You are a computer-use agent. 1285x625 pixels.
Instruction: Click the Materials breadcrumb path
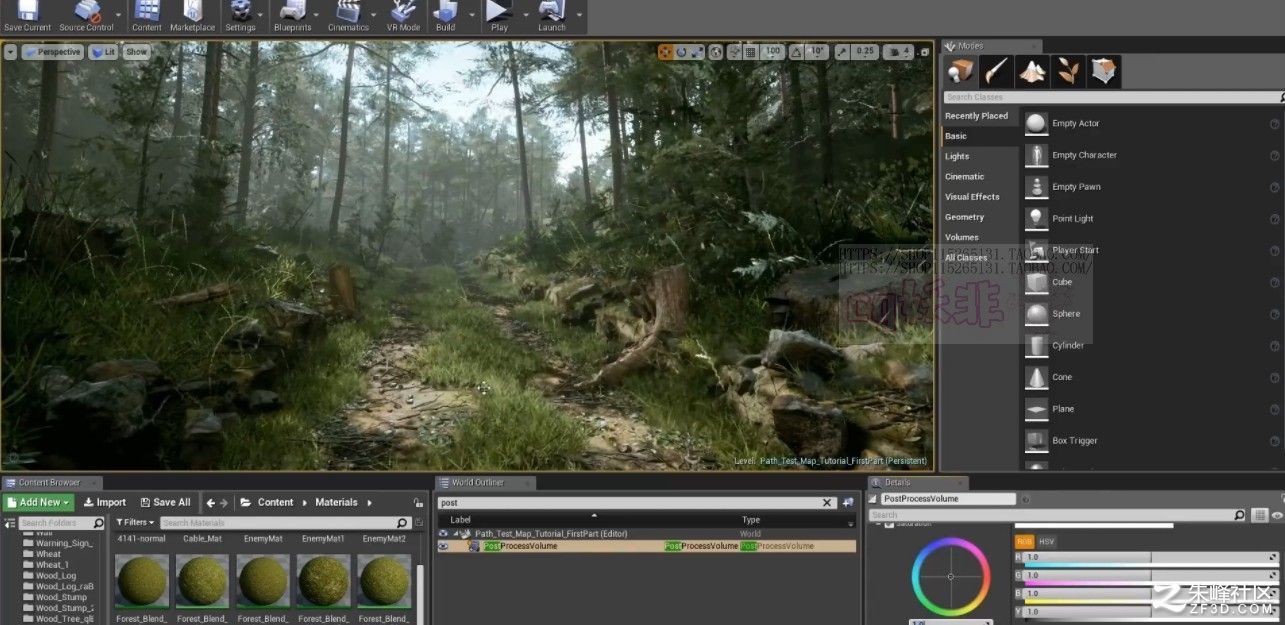pos(336,503)
